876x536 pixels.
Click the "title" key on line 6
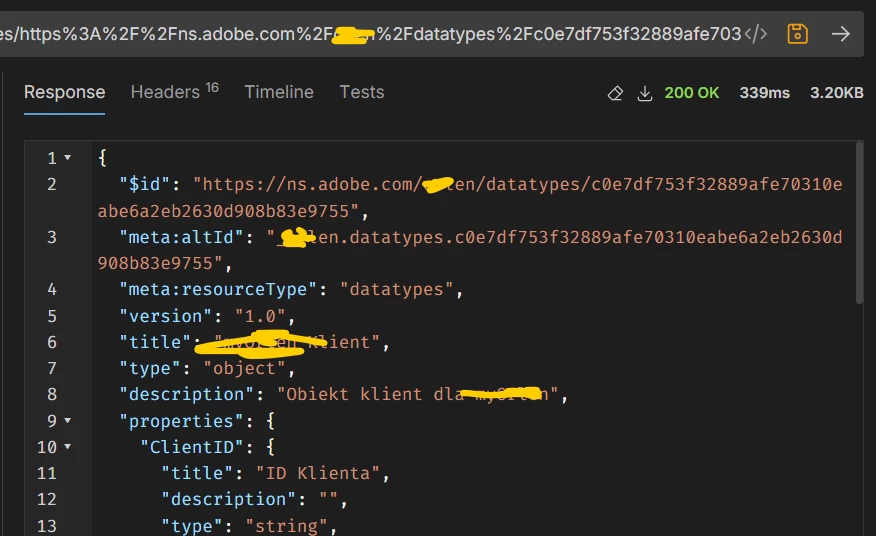[155, 342]
